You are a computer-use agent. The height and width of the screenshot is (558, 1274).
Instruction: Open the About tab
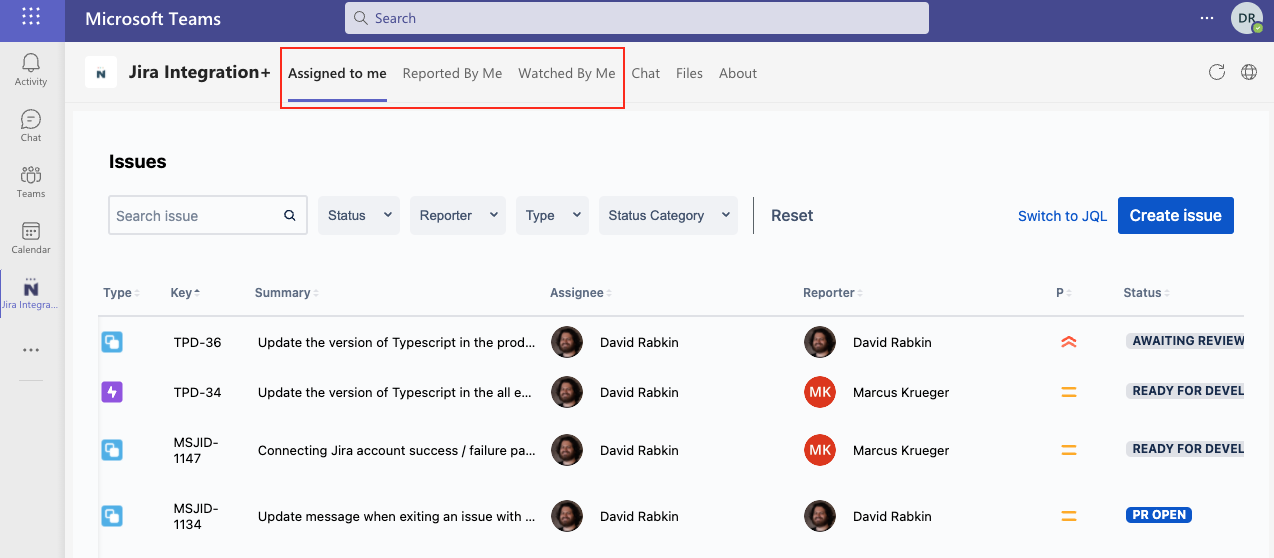(738, 73)
